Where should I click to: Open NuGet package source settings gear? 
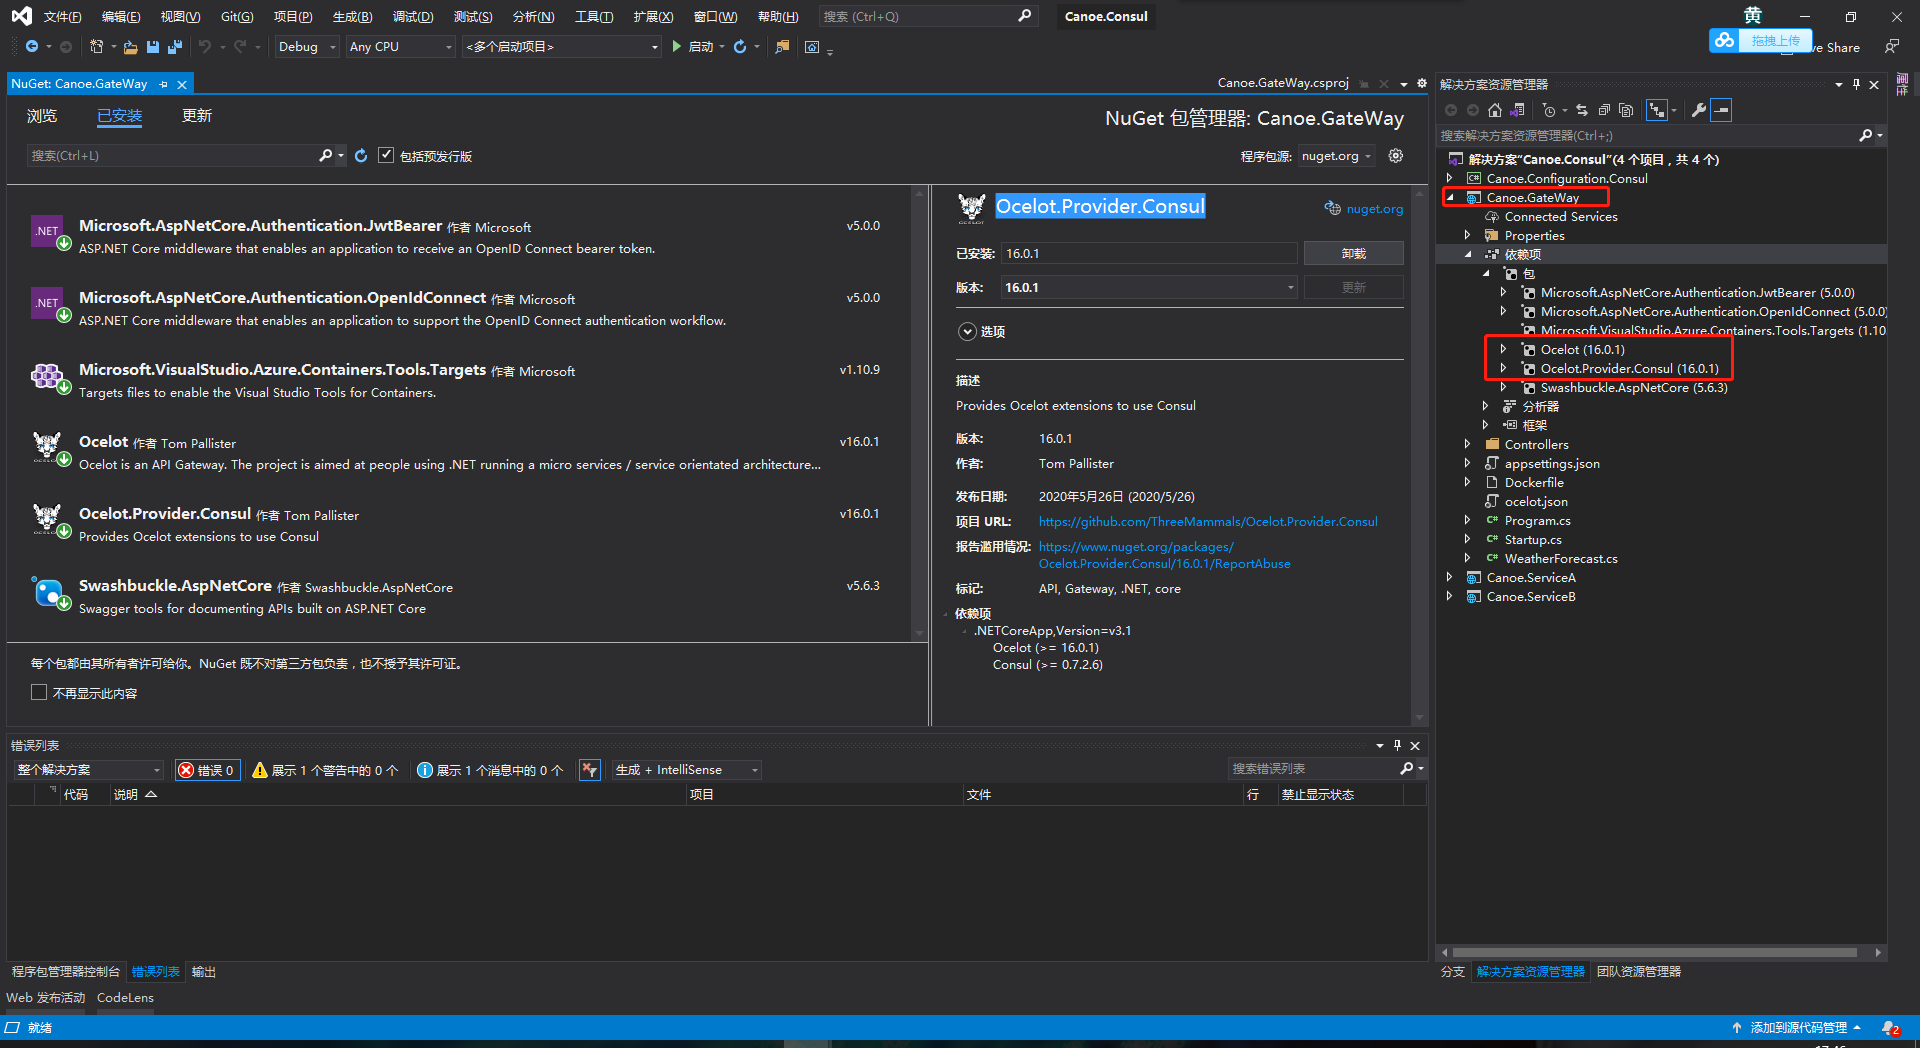coord(1396,156)
